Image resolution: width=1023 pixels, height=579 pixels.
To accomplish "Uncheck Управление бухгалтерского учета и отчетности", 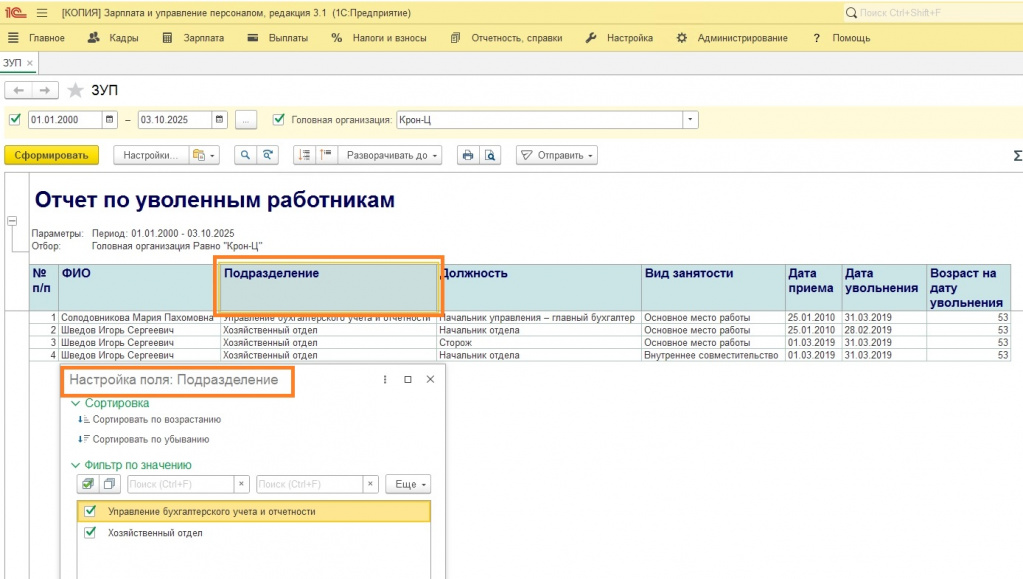I will click(90, 511).
